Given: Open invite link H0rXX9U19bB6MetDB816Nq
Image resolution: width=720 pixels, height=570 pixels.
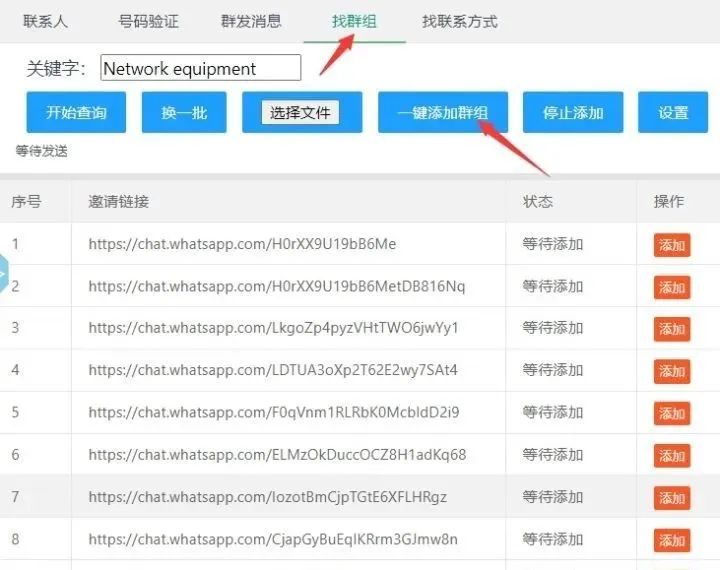Looking at the screenshot, I should [x=277, y=286].
